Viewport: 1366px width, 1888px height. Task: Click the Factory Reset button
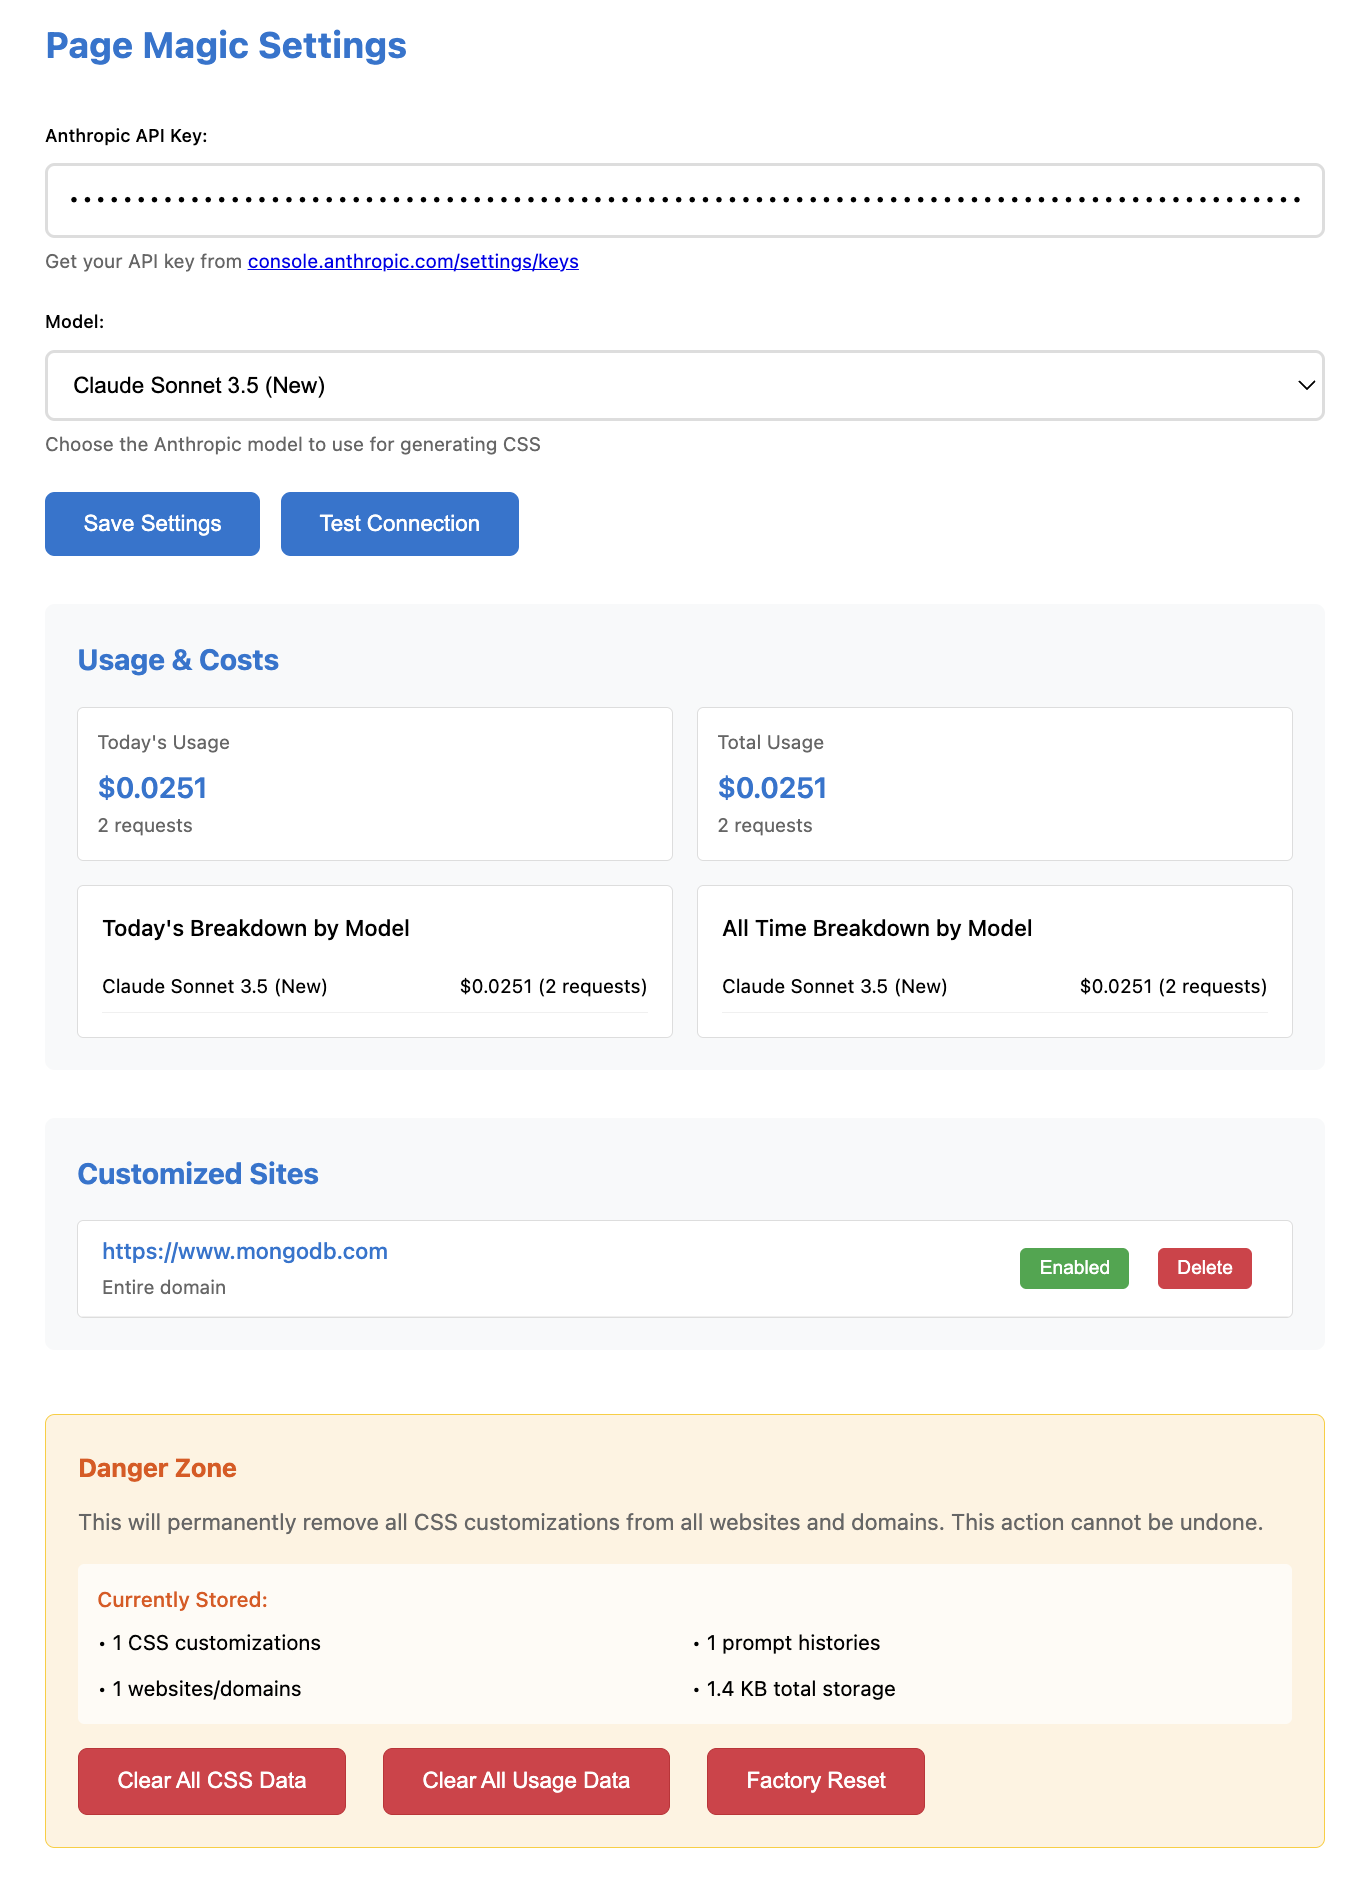816,1781
